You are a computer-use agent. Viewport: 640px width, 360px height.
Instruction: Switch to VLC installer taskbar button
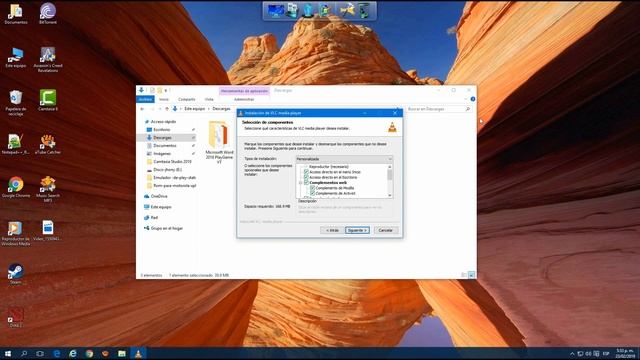coord(138,353)
